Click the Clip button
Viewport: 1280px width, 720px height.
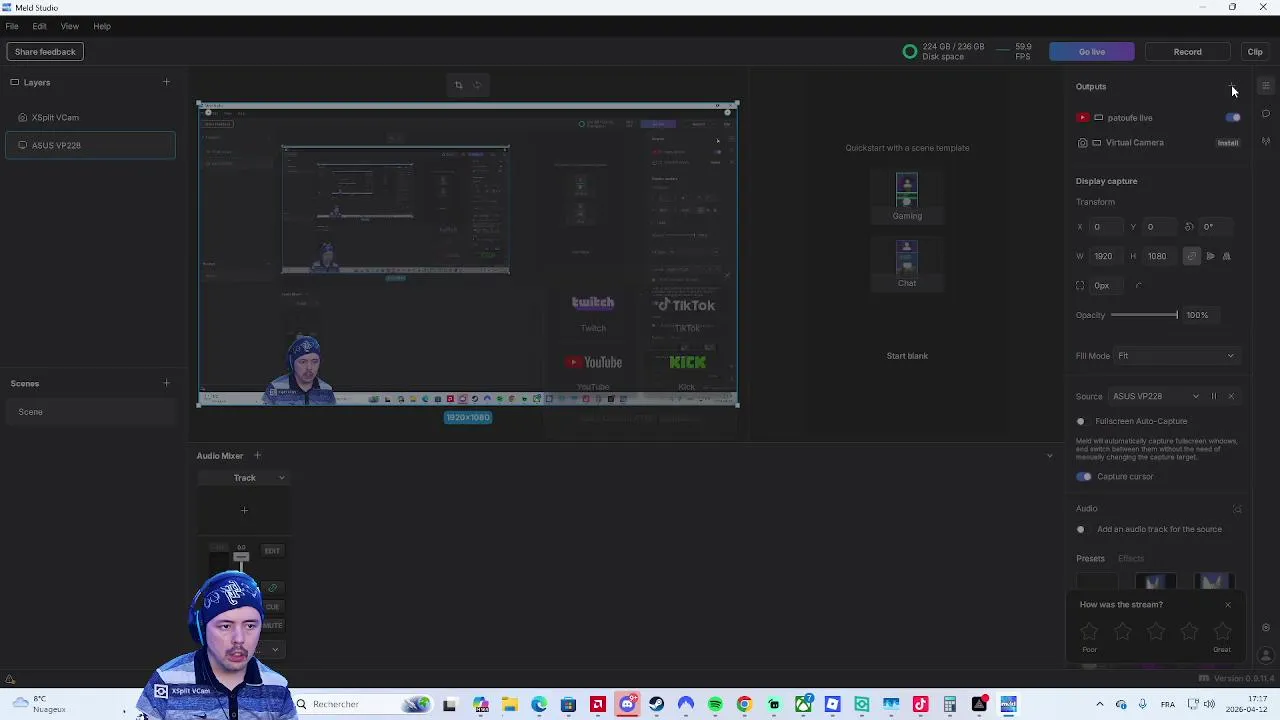click(x=1255, y=52)
